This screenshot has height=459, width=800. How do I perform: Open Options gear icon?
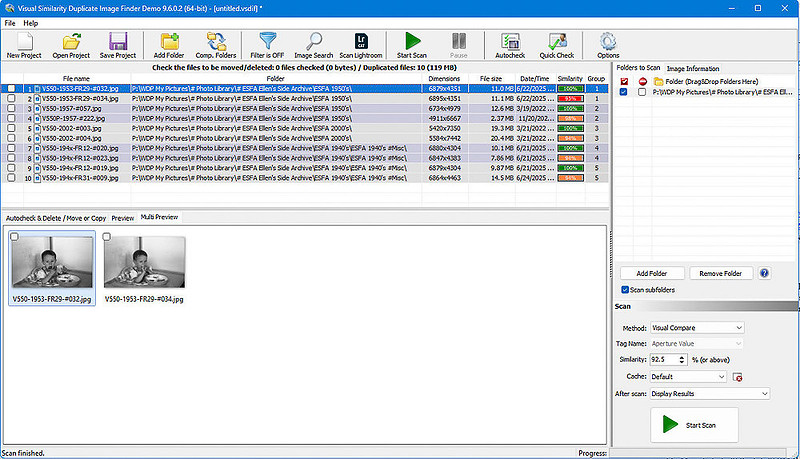coord(608,42)
